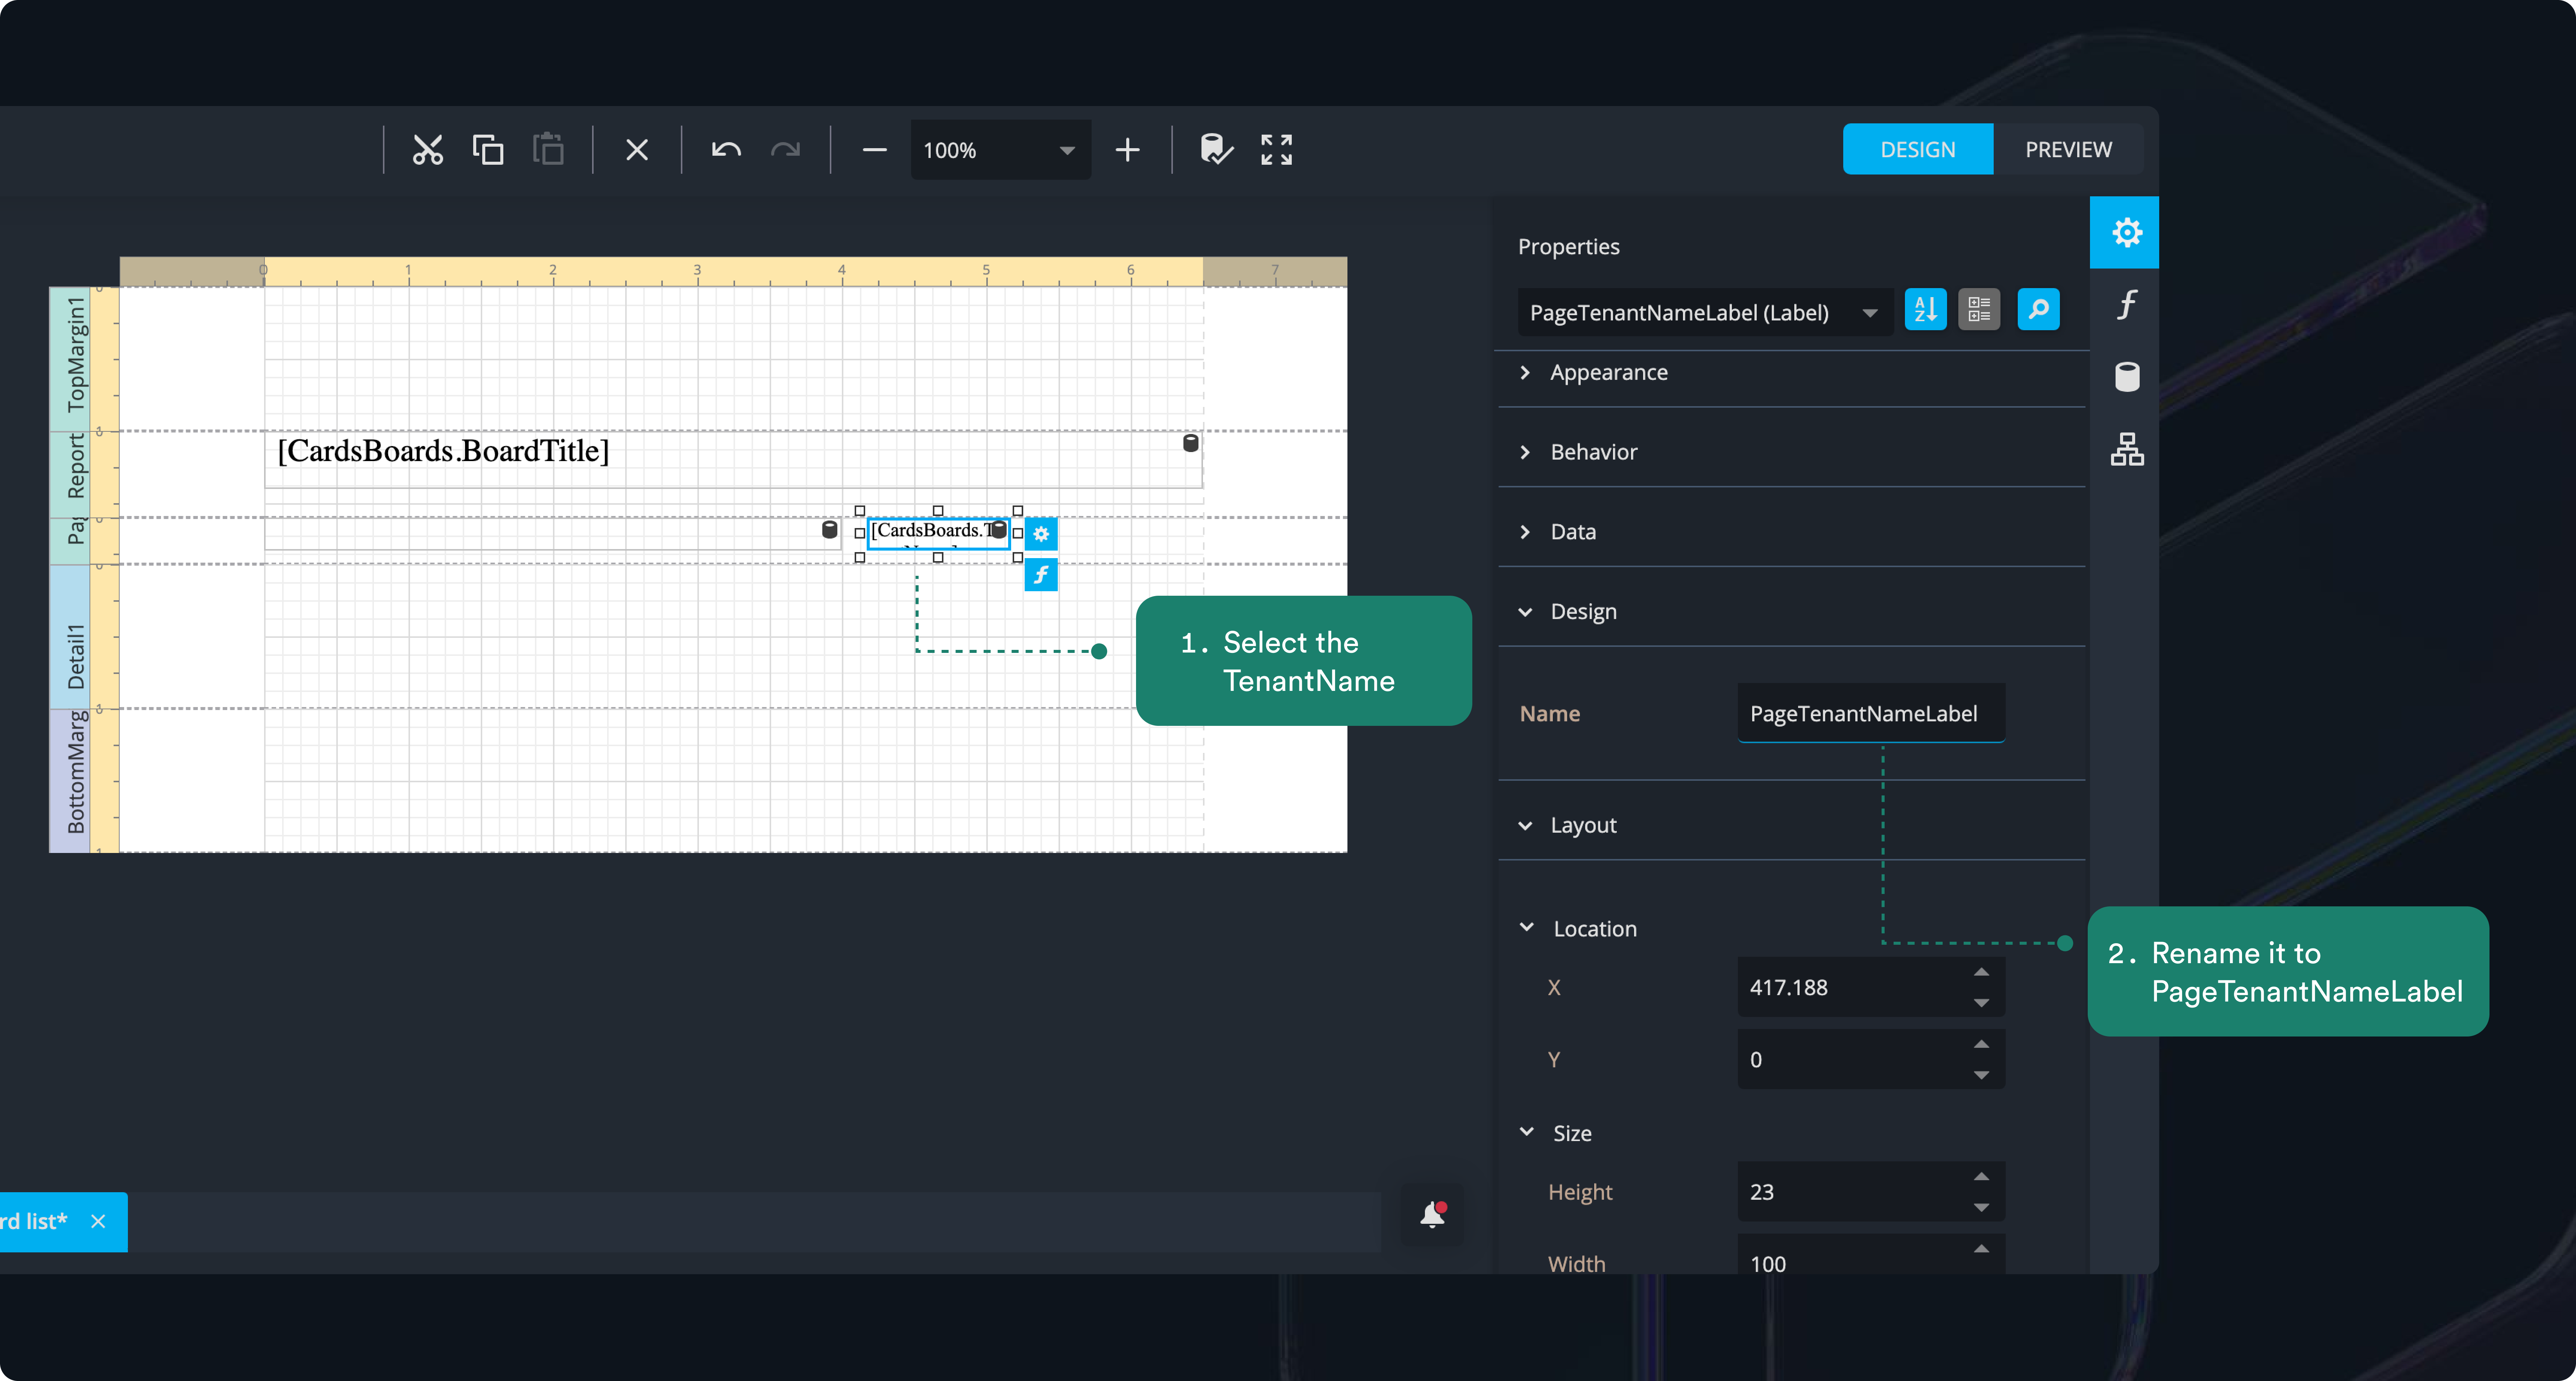This screenshot has height=1381, width=2576.
Task: Click the categorized properties view icon
Action: pos(1979,310)
